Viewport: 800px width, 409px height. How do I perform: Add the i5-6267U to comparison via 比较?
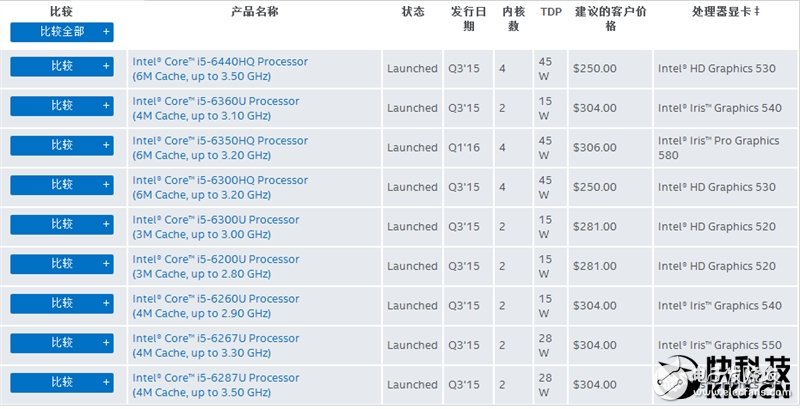[61, 344]
